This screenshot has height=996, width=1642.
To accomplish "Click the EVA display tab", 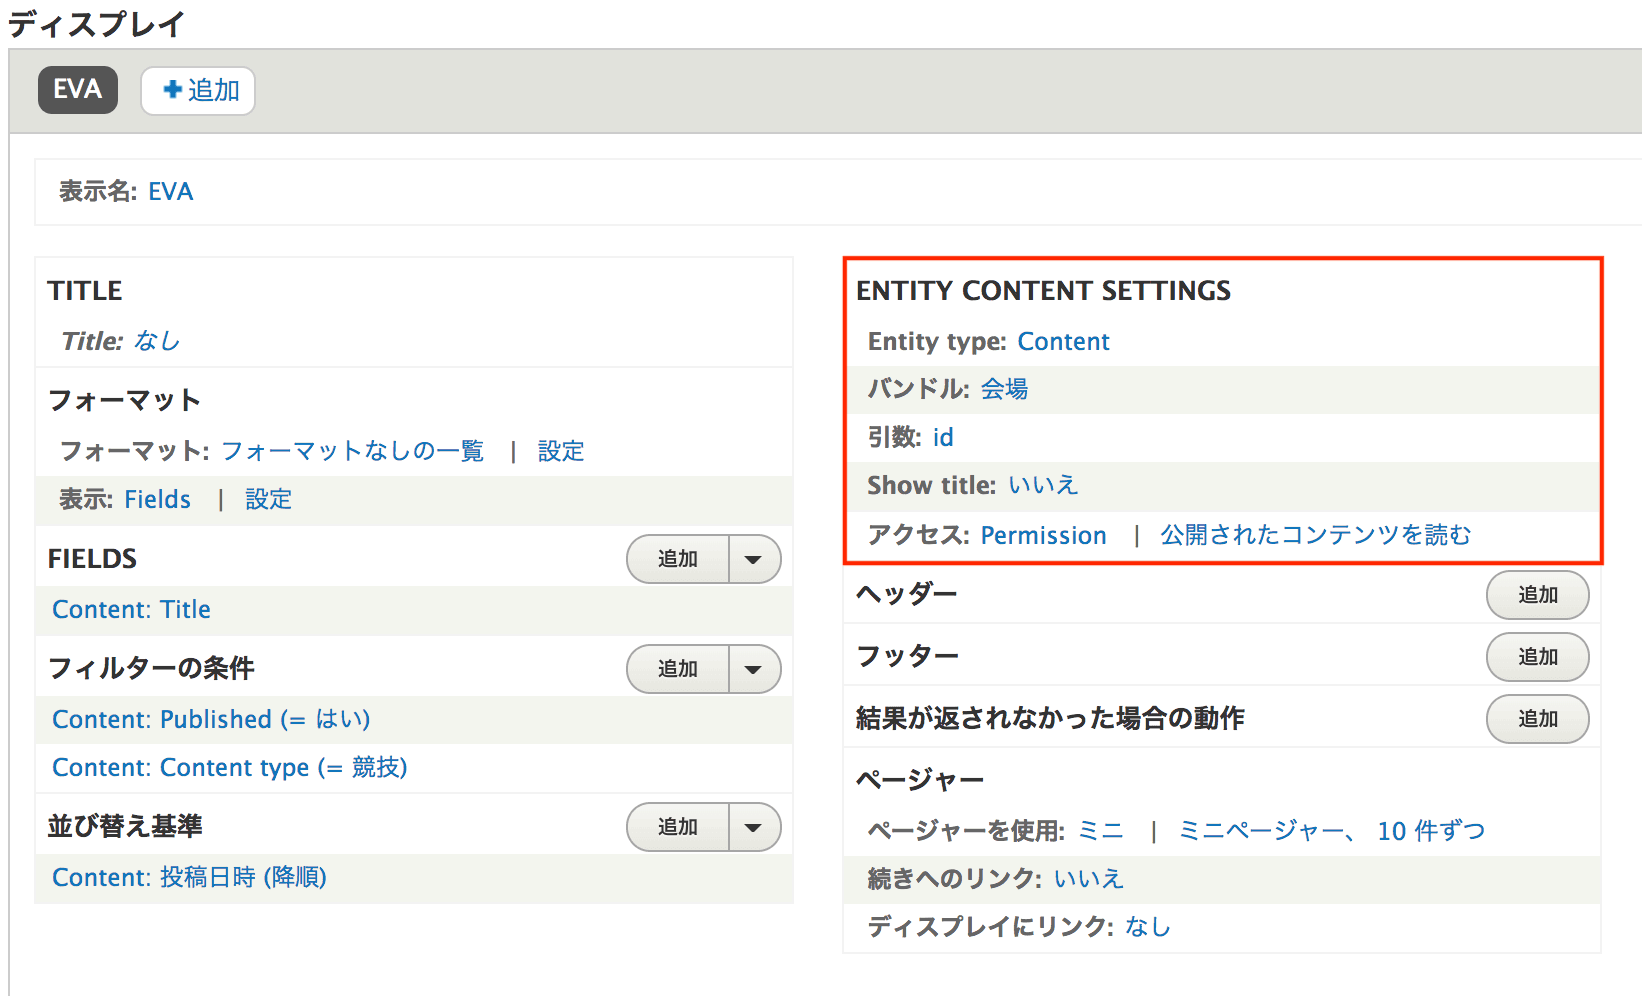I will [x=78, y=90].
